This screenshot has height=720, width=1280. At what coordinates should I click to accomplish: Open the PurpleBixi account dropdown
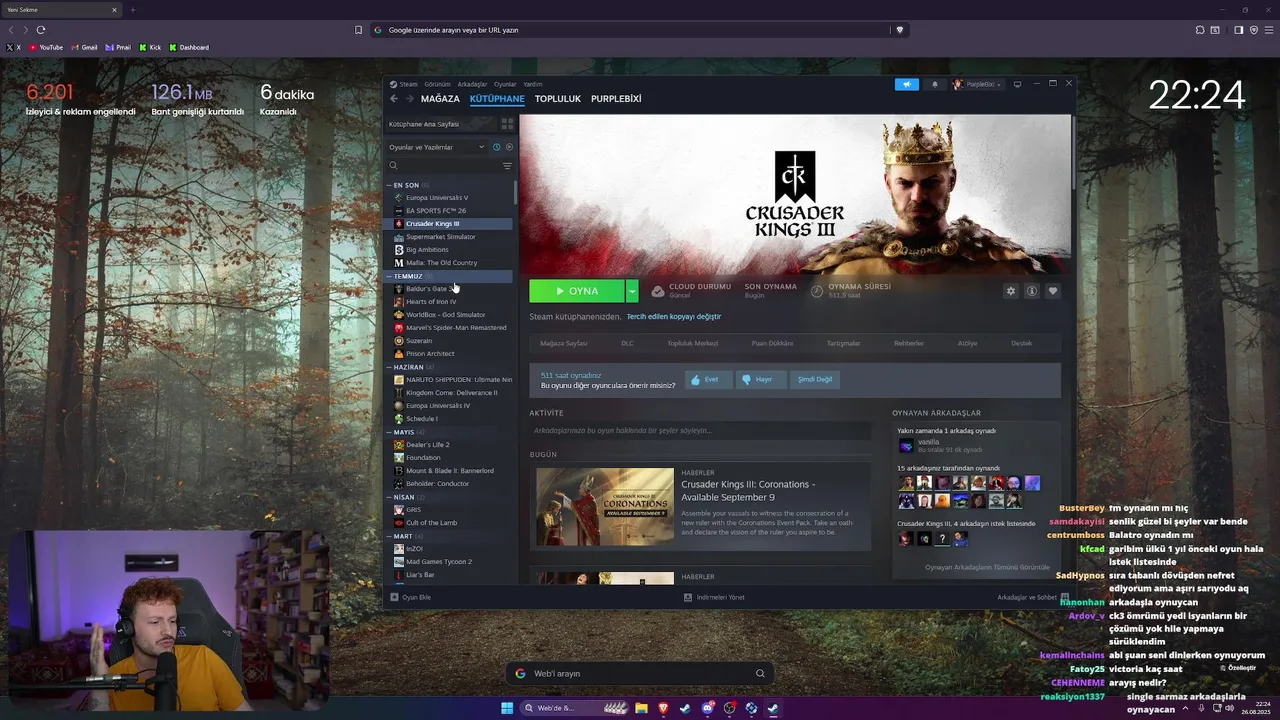(979, 84)
